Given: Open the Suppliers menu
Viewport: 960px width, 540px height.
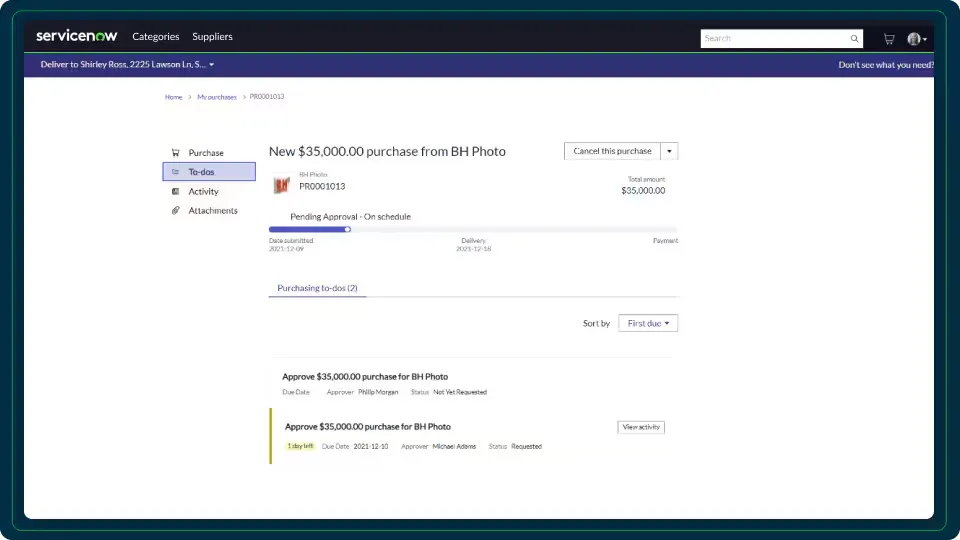Looking at the screenshot, I should (212, 37).
